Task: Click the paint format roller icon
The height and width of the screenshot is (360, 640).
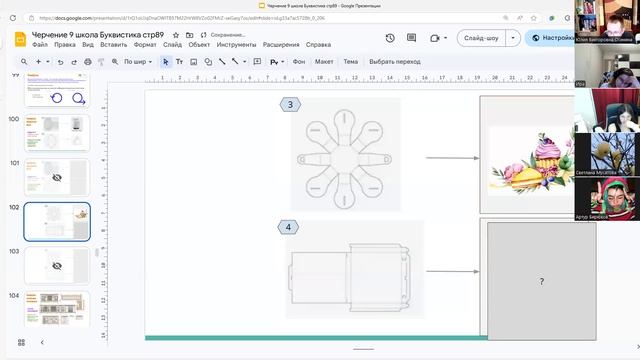Action: click(x=101, y=62)
